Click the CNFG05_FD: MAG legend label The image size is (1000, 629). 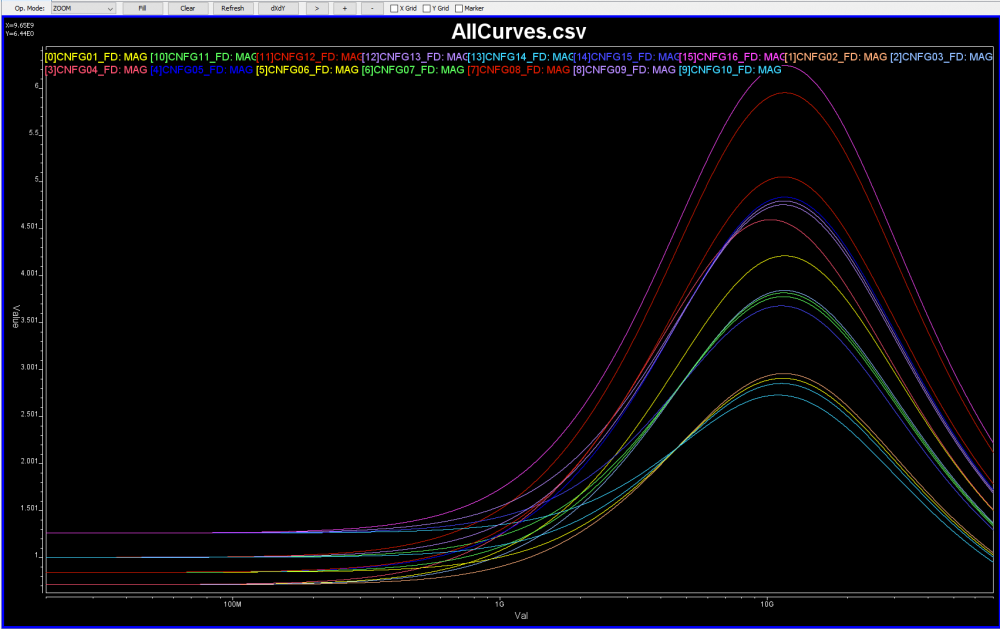click(x=201, y=70)
